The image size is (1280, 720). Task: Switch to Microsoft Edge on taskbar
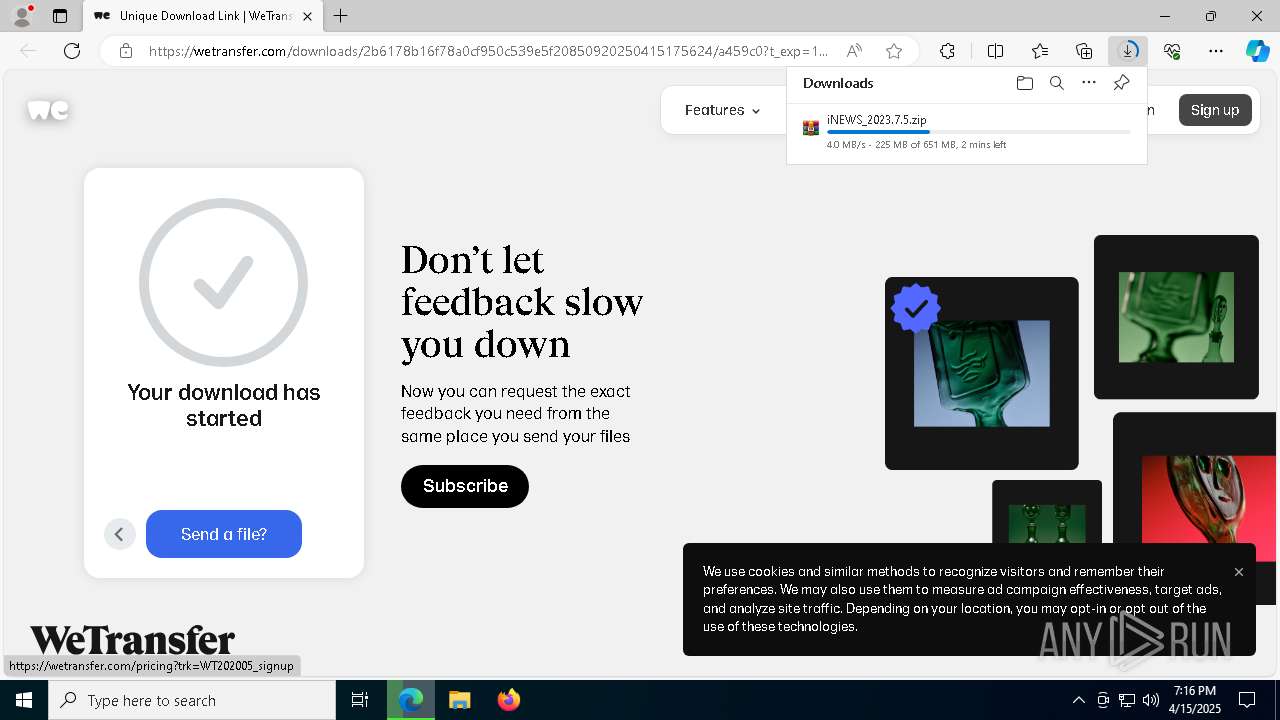[x=411, y=700]
